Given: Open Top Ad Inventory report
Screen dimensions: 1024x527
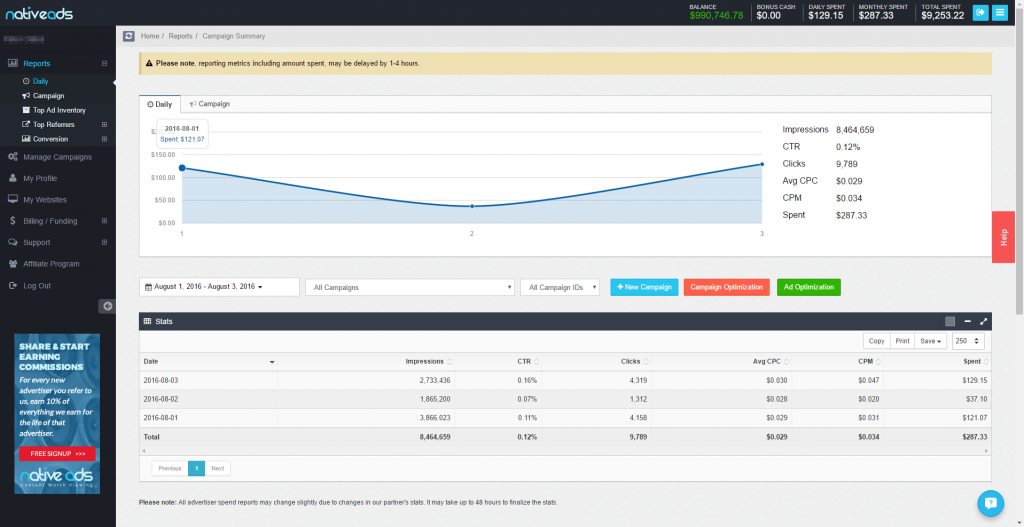Looking at the screenshot, I should 54,110.
